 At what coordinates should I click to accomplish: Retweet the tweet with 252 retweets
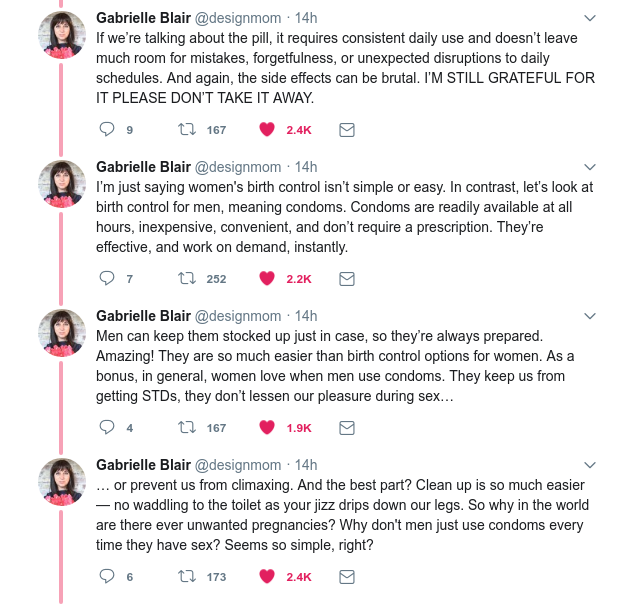pos(185,278)
